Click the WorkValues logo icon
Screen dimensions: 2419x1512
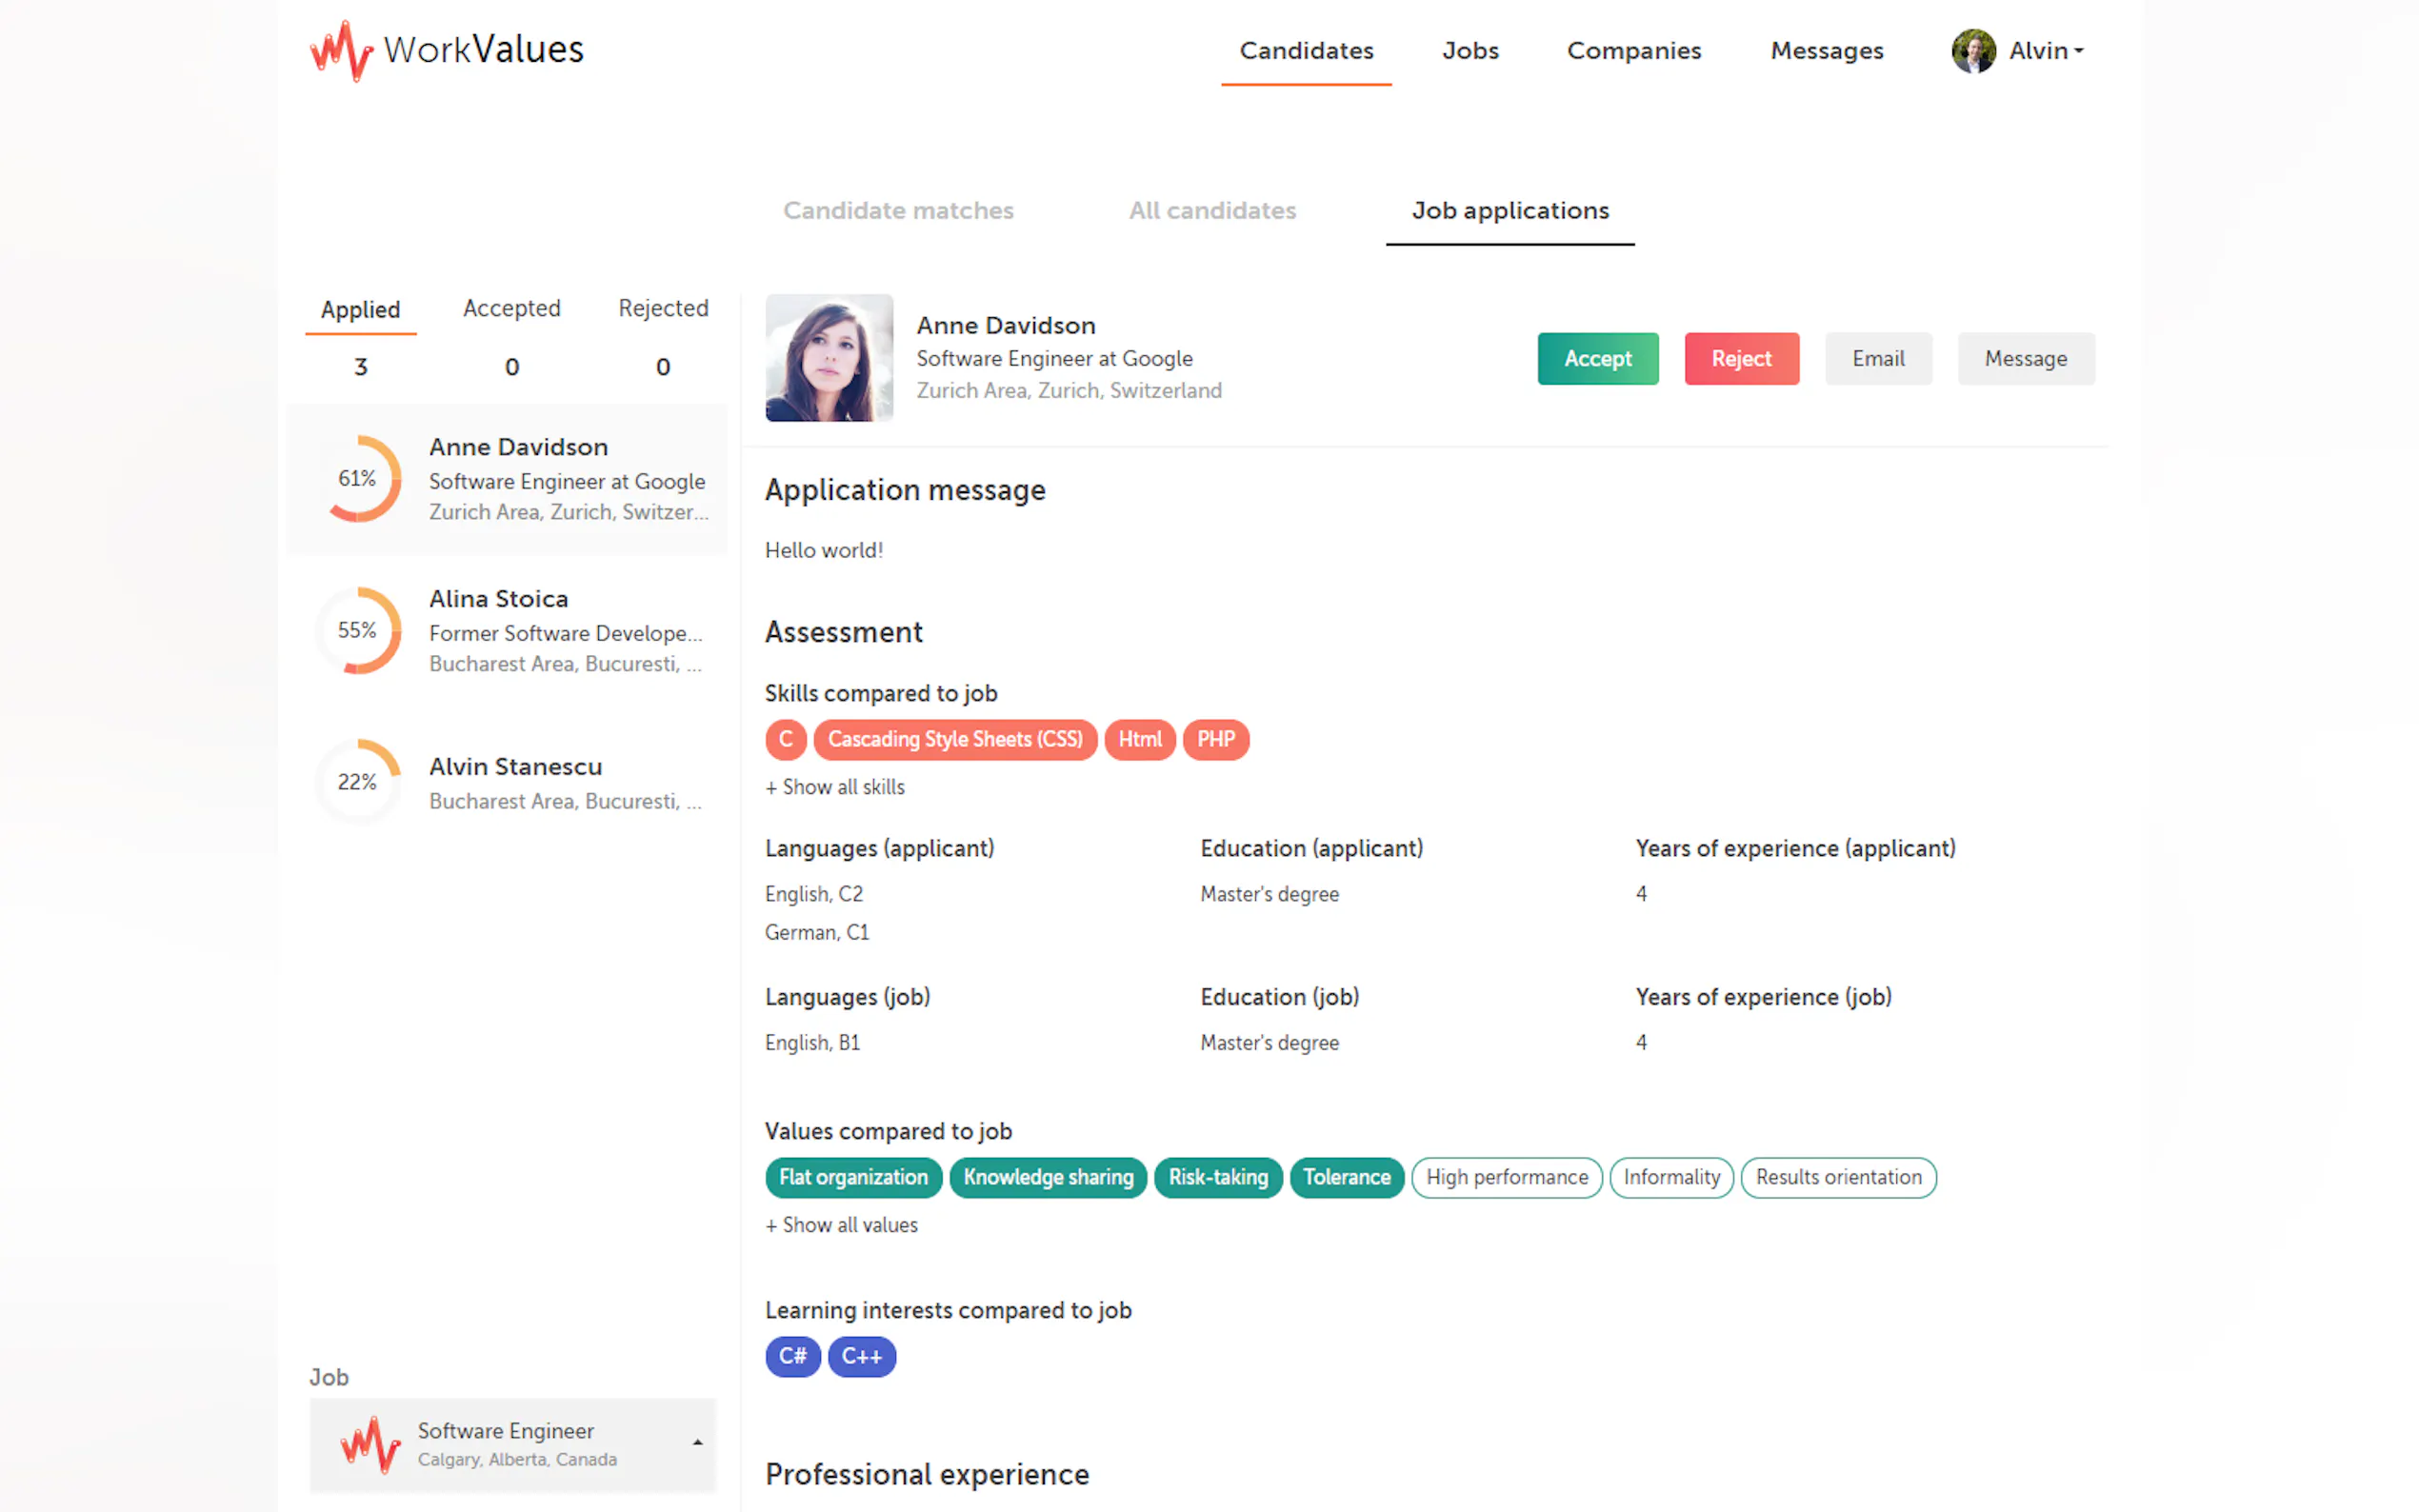(341, 50)
